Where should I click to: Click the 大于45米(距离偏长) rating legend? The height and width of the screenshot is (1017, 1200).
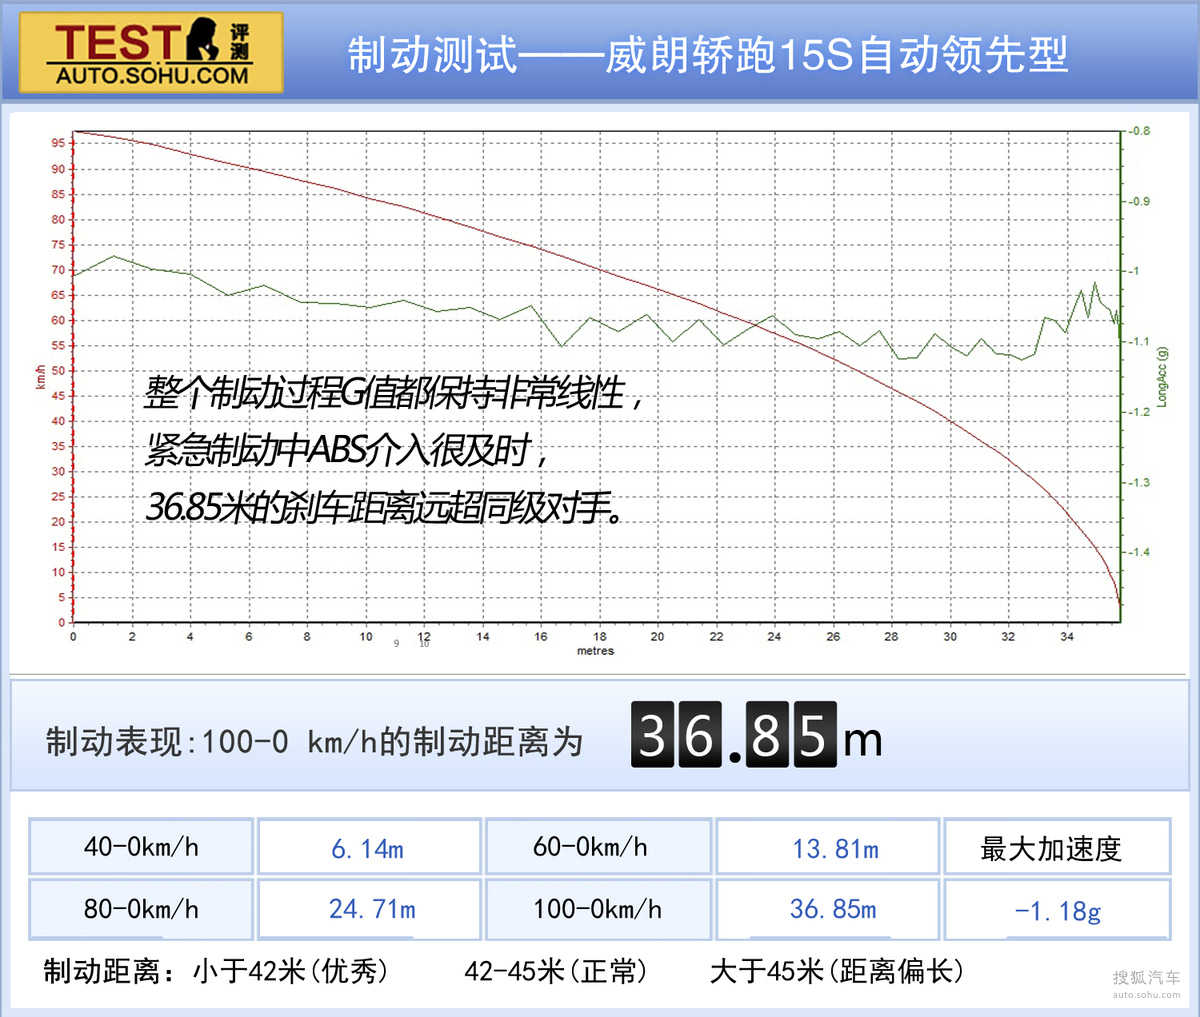click(836, 971)
